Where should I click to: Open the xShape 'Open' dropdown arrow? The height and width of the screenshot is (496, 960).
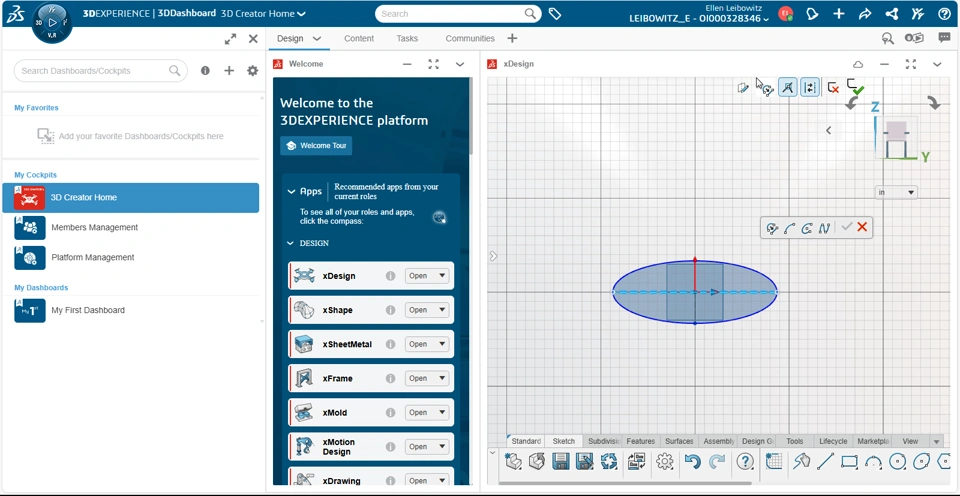pos(442,310)
